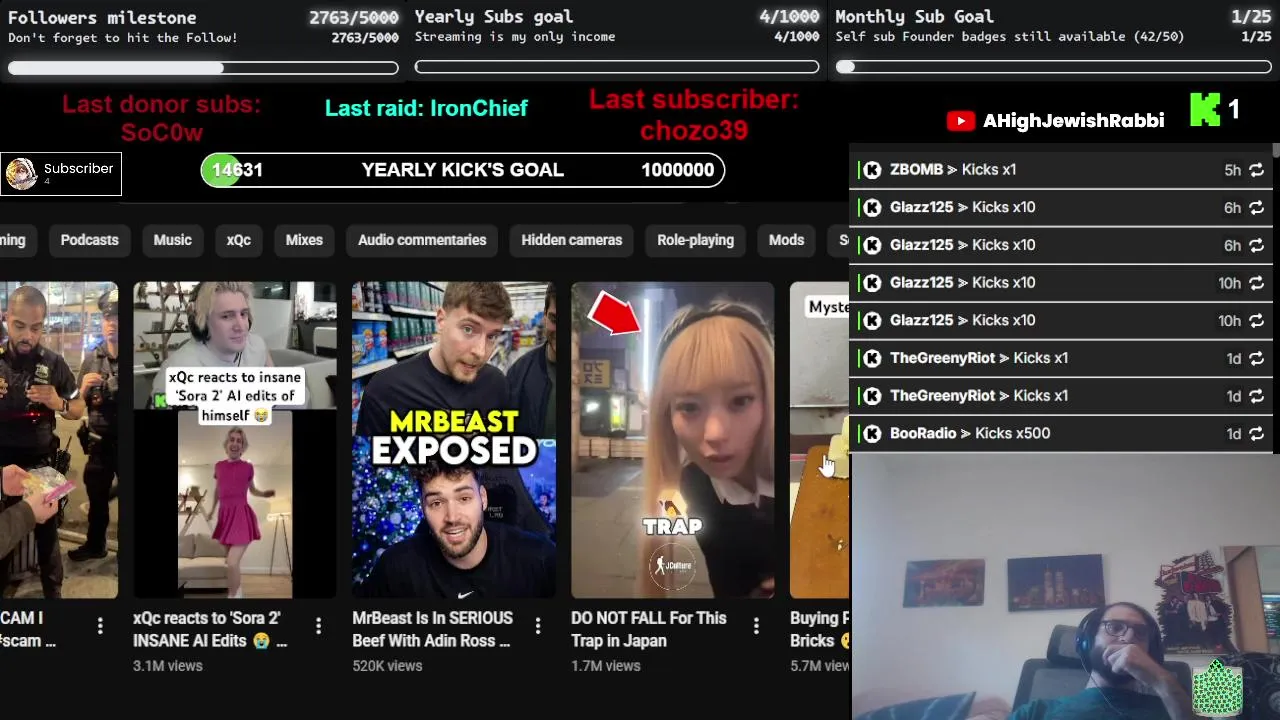Screen dimensions: 1280x720
Task: Open title 'xQc reacts to Sora 2'
Action: (x=210, y=629)
